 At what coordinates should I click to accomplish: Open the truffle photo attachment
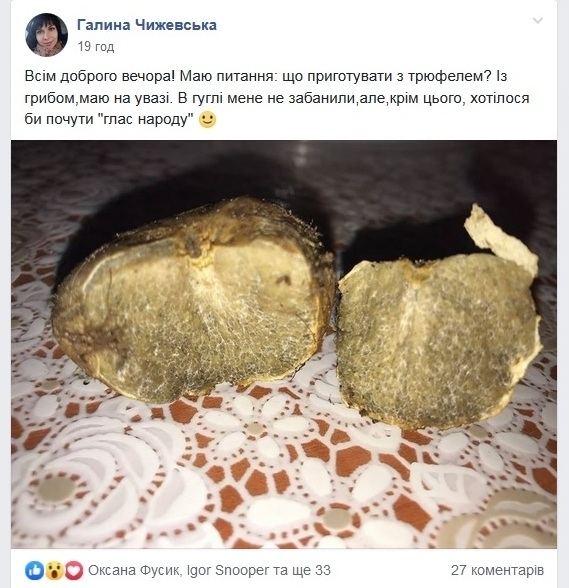284,344
